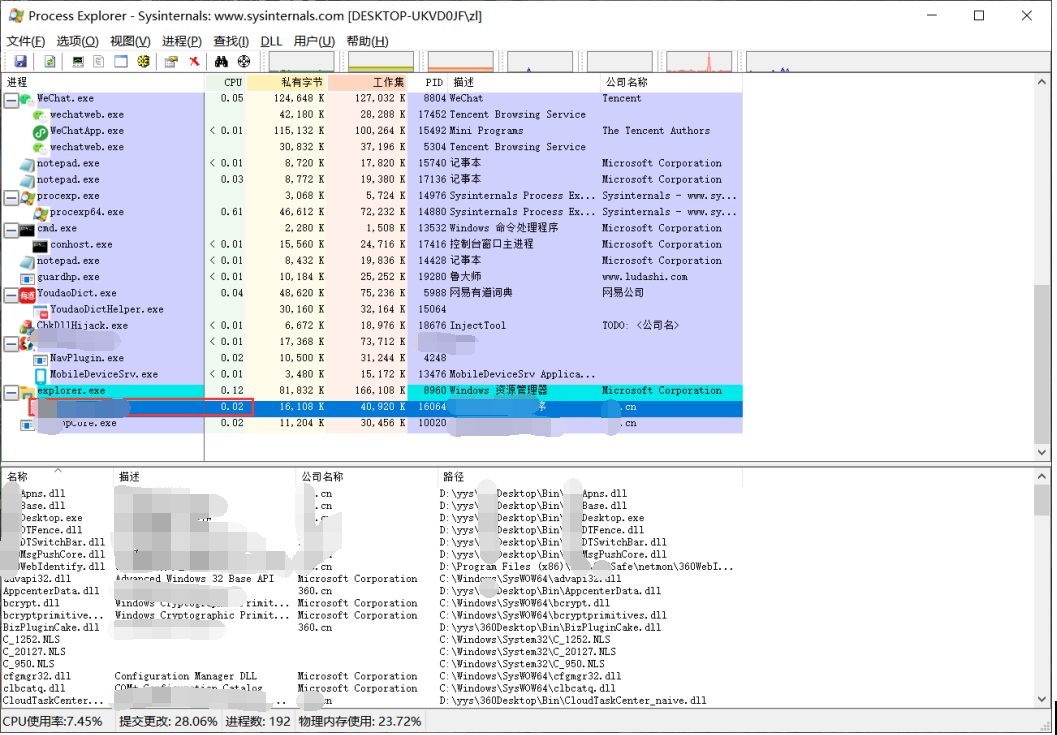The height and width of the screenshot is (735, 1057).
Task: Click the ChkDllHijack.exe process icon
Action: pyautogui.click(x=27, y=327)
